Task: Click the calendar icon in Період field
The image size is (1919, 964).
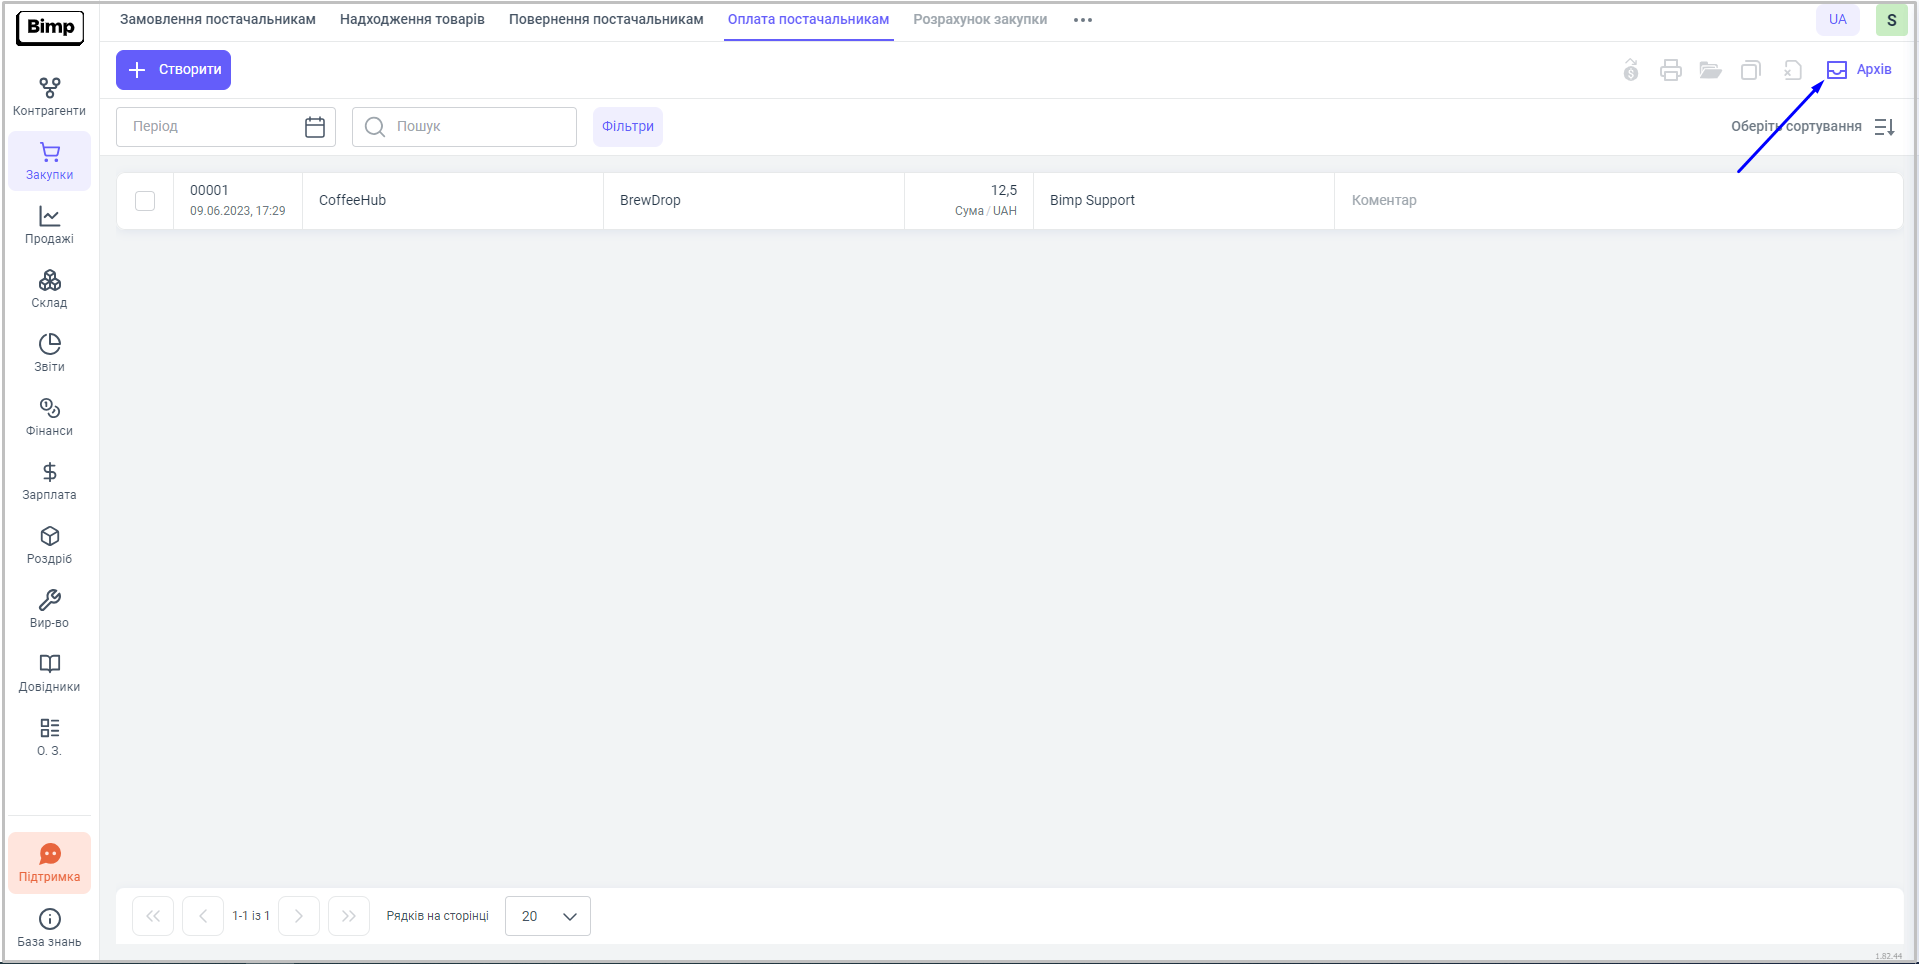Action: (315, 127)
